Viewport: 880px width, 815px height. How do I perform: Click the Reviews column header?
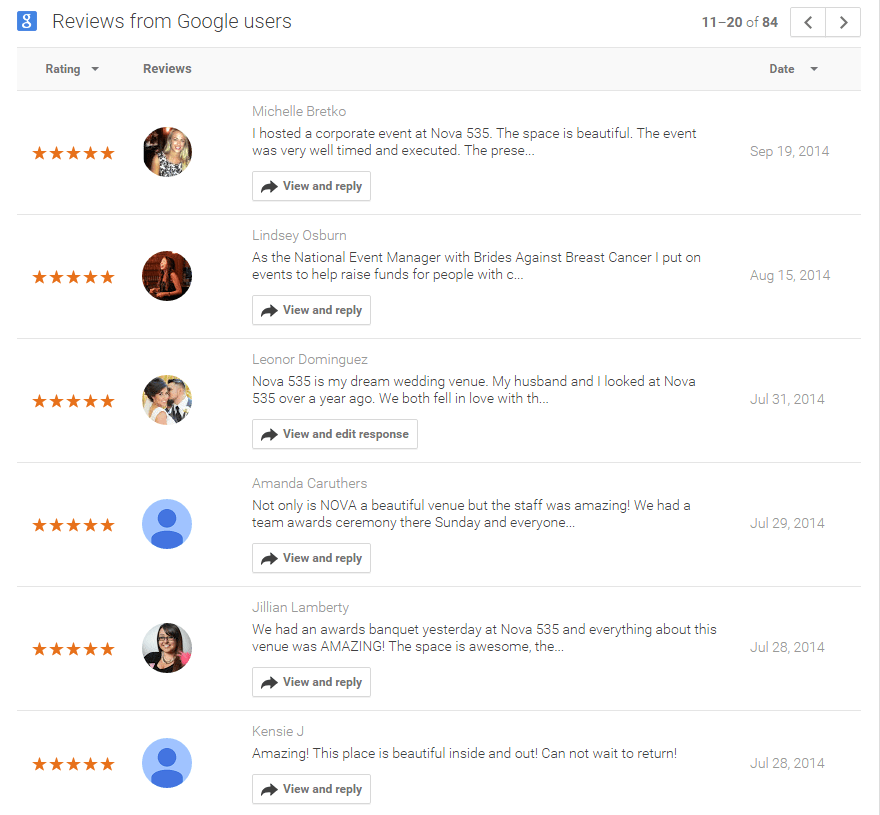pos(167,69)
